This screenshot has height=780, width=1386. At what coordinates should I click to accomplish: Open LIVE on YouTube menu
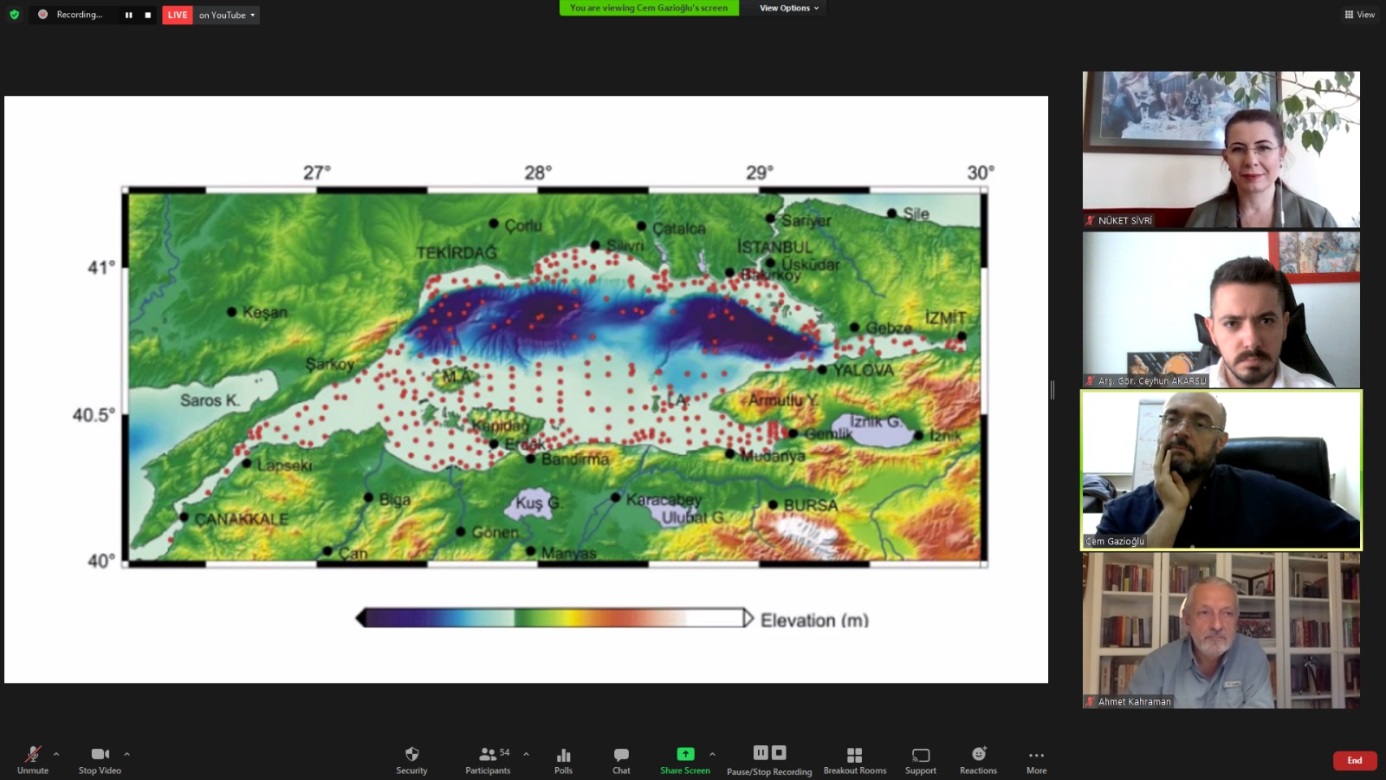point(226,15)
